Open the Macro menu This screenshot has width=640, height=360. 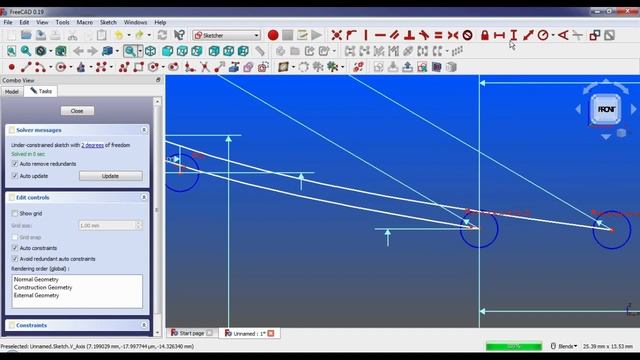pyautogui.click(x=84, y=22)
